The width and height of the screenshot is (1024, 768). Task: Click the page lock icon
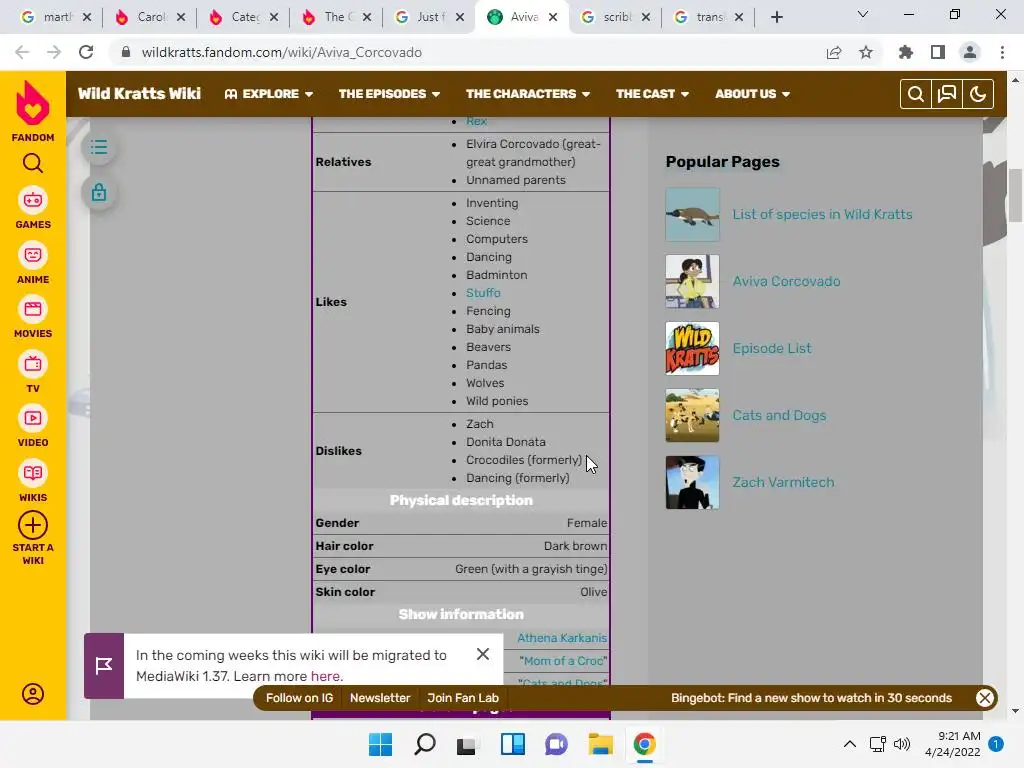(99, 193)
